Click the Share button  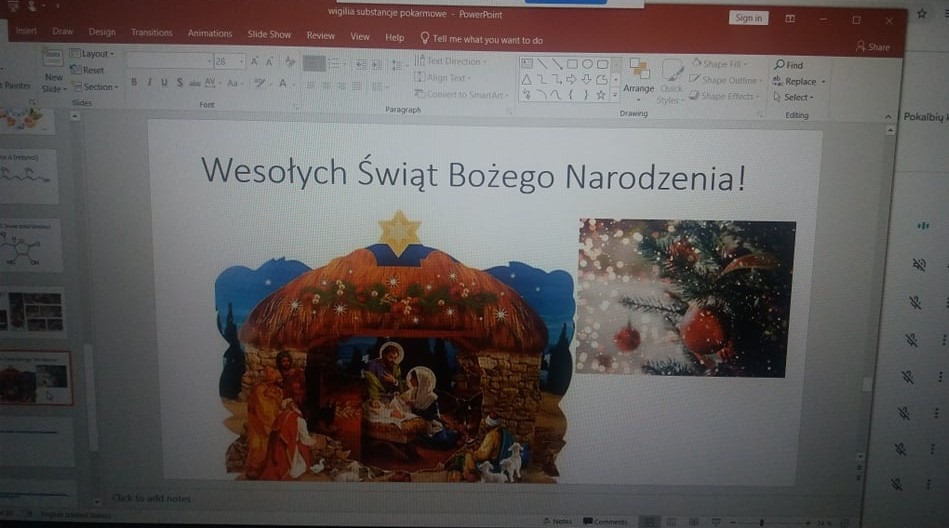pyautogui.click(x=872, y=47)
